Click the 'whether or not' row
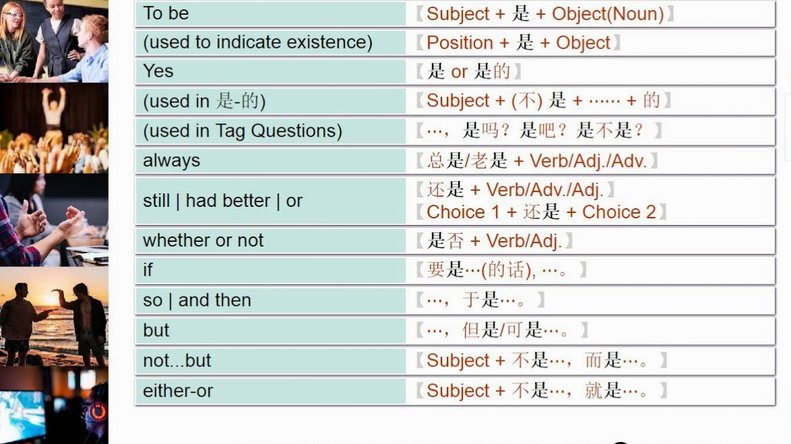The width and height of the screenshot is (791, 444). pos(456,241)
